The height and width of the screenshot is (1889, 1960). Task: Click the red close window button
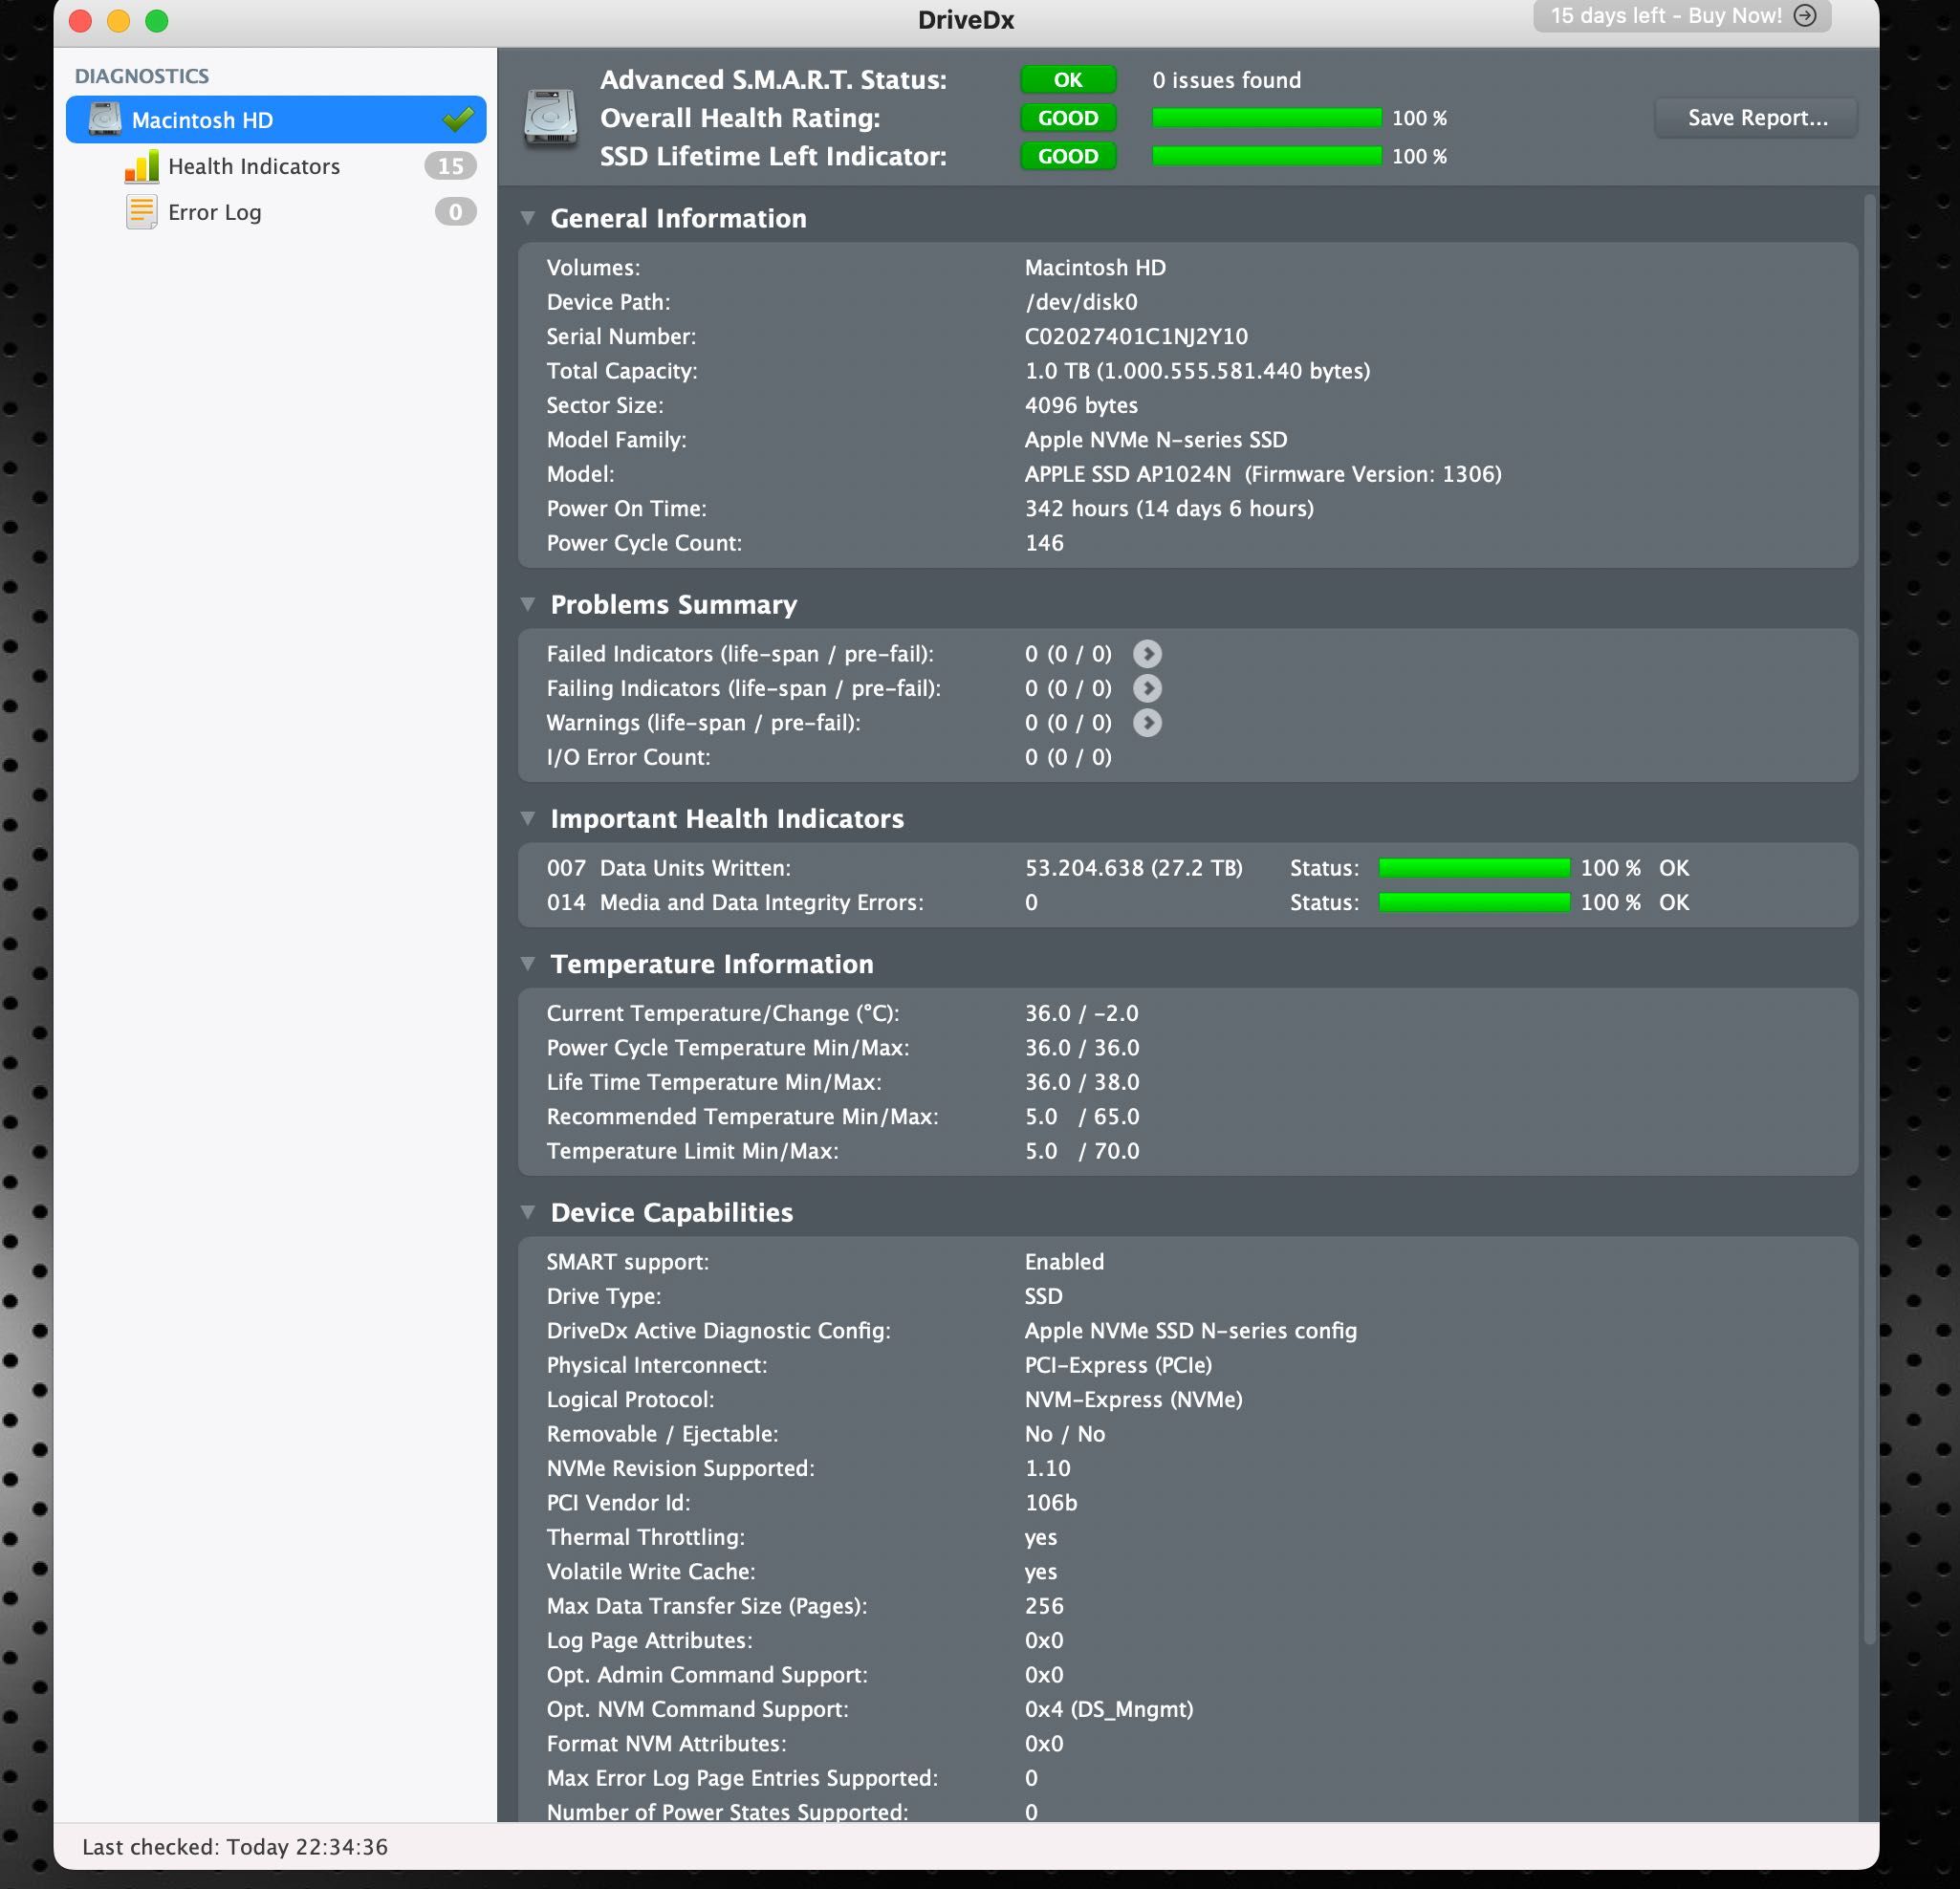click(x=80, y=21)
